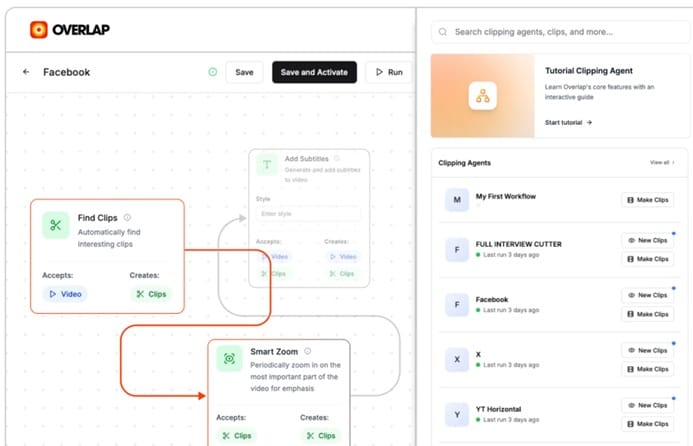
Task: Go back with the arrow beside Facebook
Action: coord(26,72)
